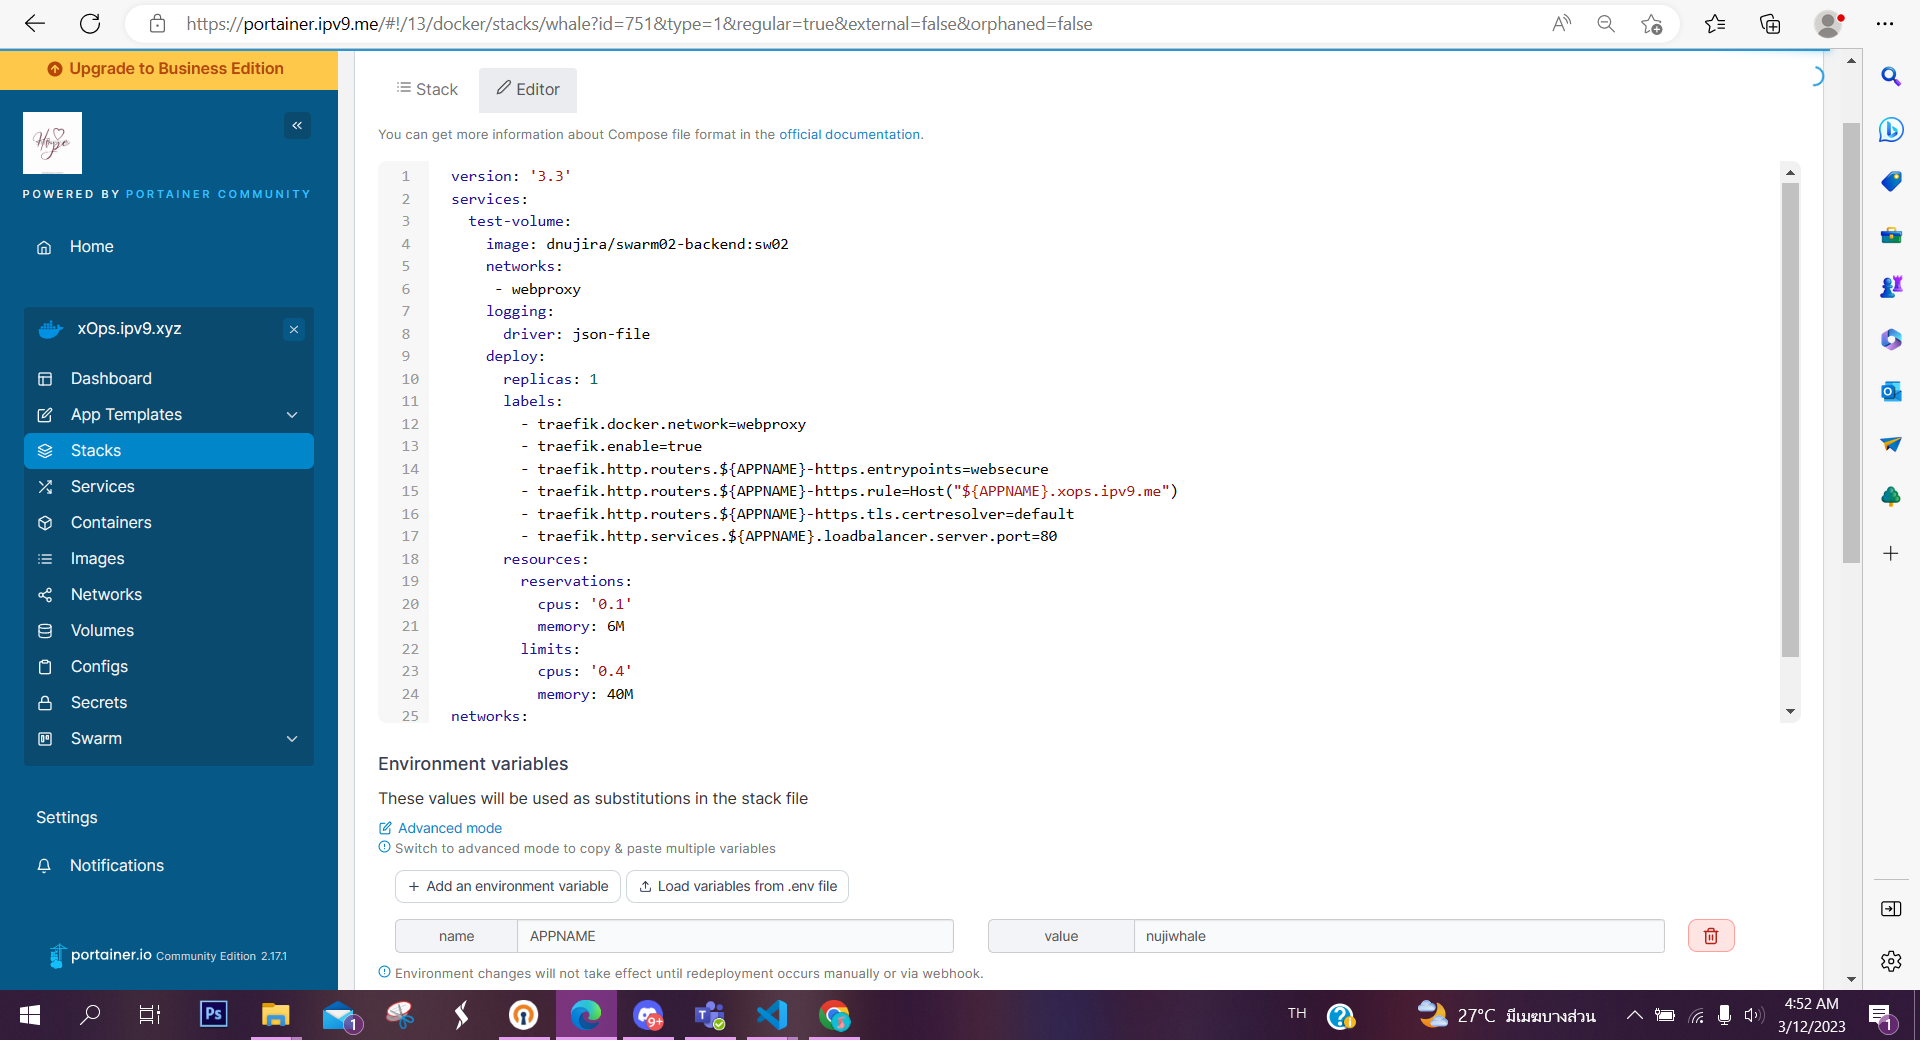Open the Containers section

(x=110, y=522)
